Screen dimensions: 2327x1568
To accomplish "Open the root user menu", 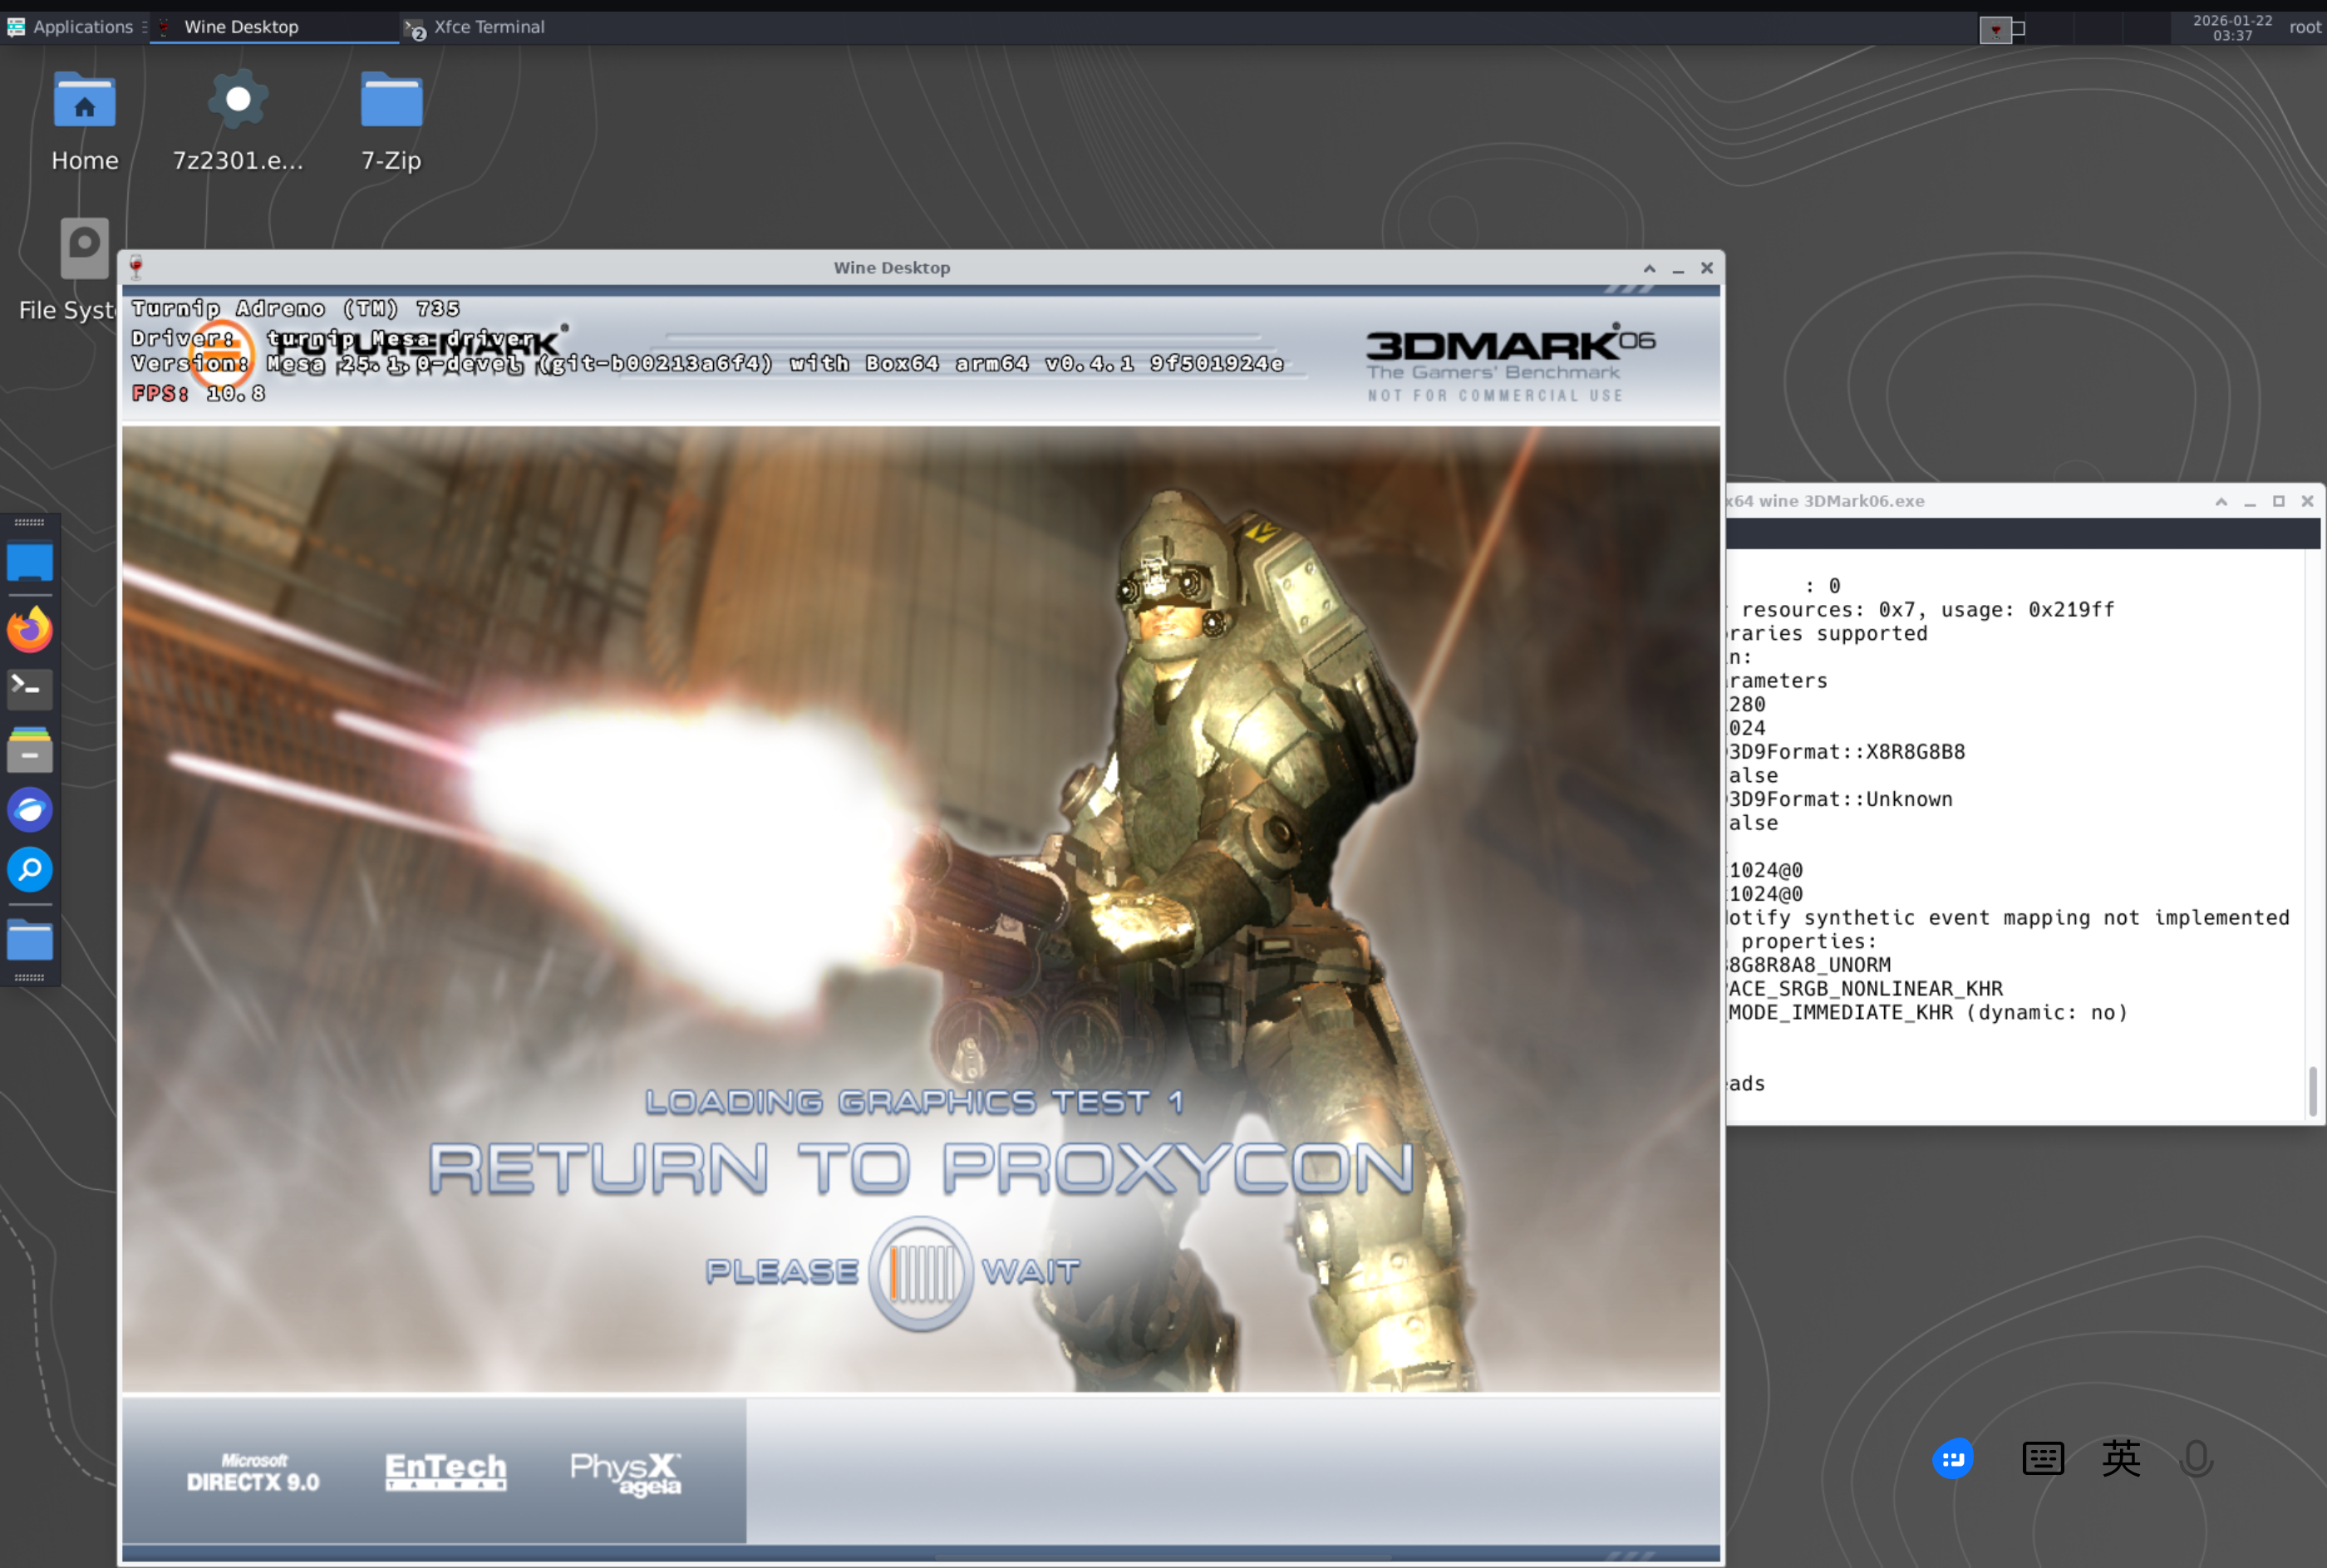I will [x=2304, y=27].
